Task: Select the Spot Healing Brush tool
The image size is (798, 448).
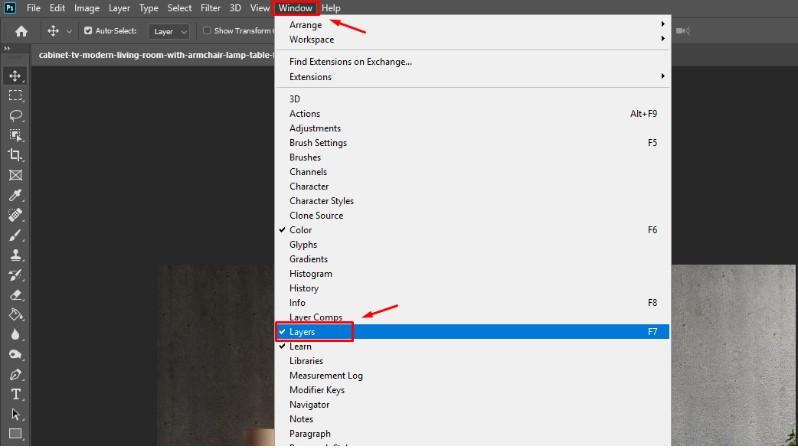Action: (15, 215)
